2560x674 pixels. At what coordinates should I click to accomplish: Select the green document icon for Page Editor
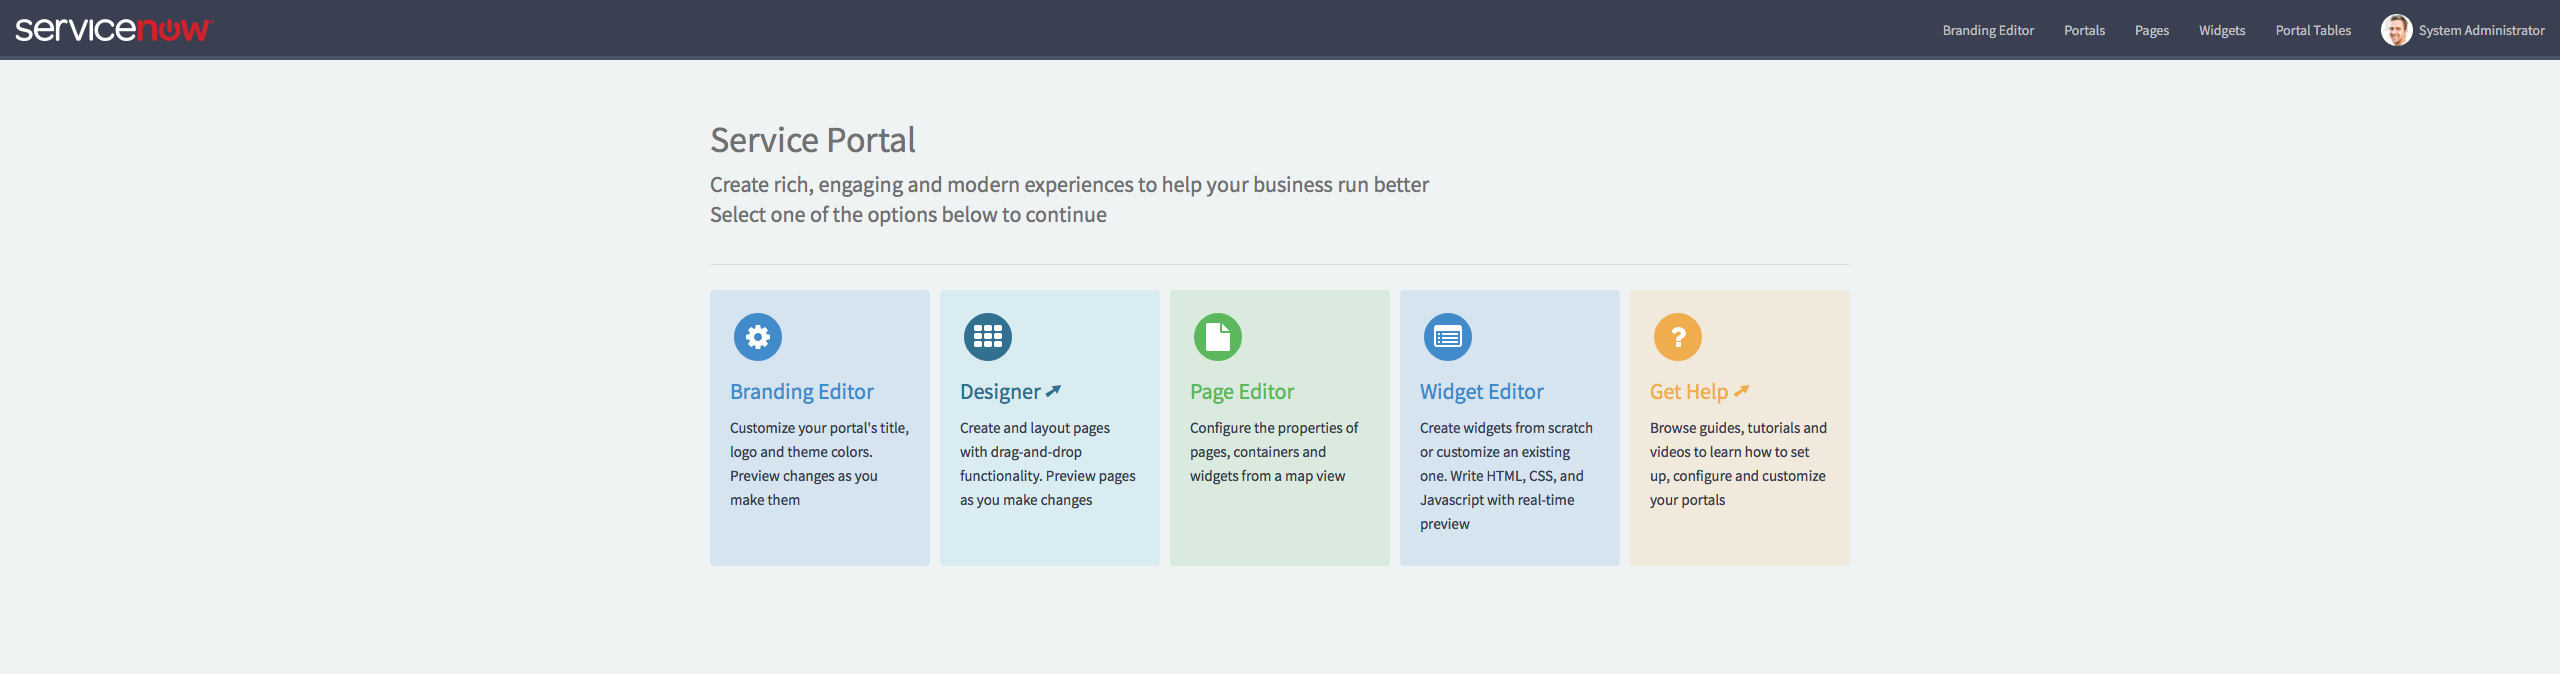tap(1217, 337)
